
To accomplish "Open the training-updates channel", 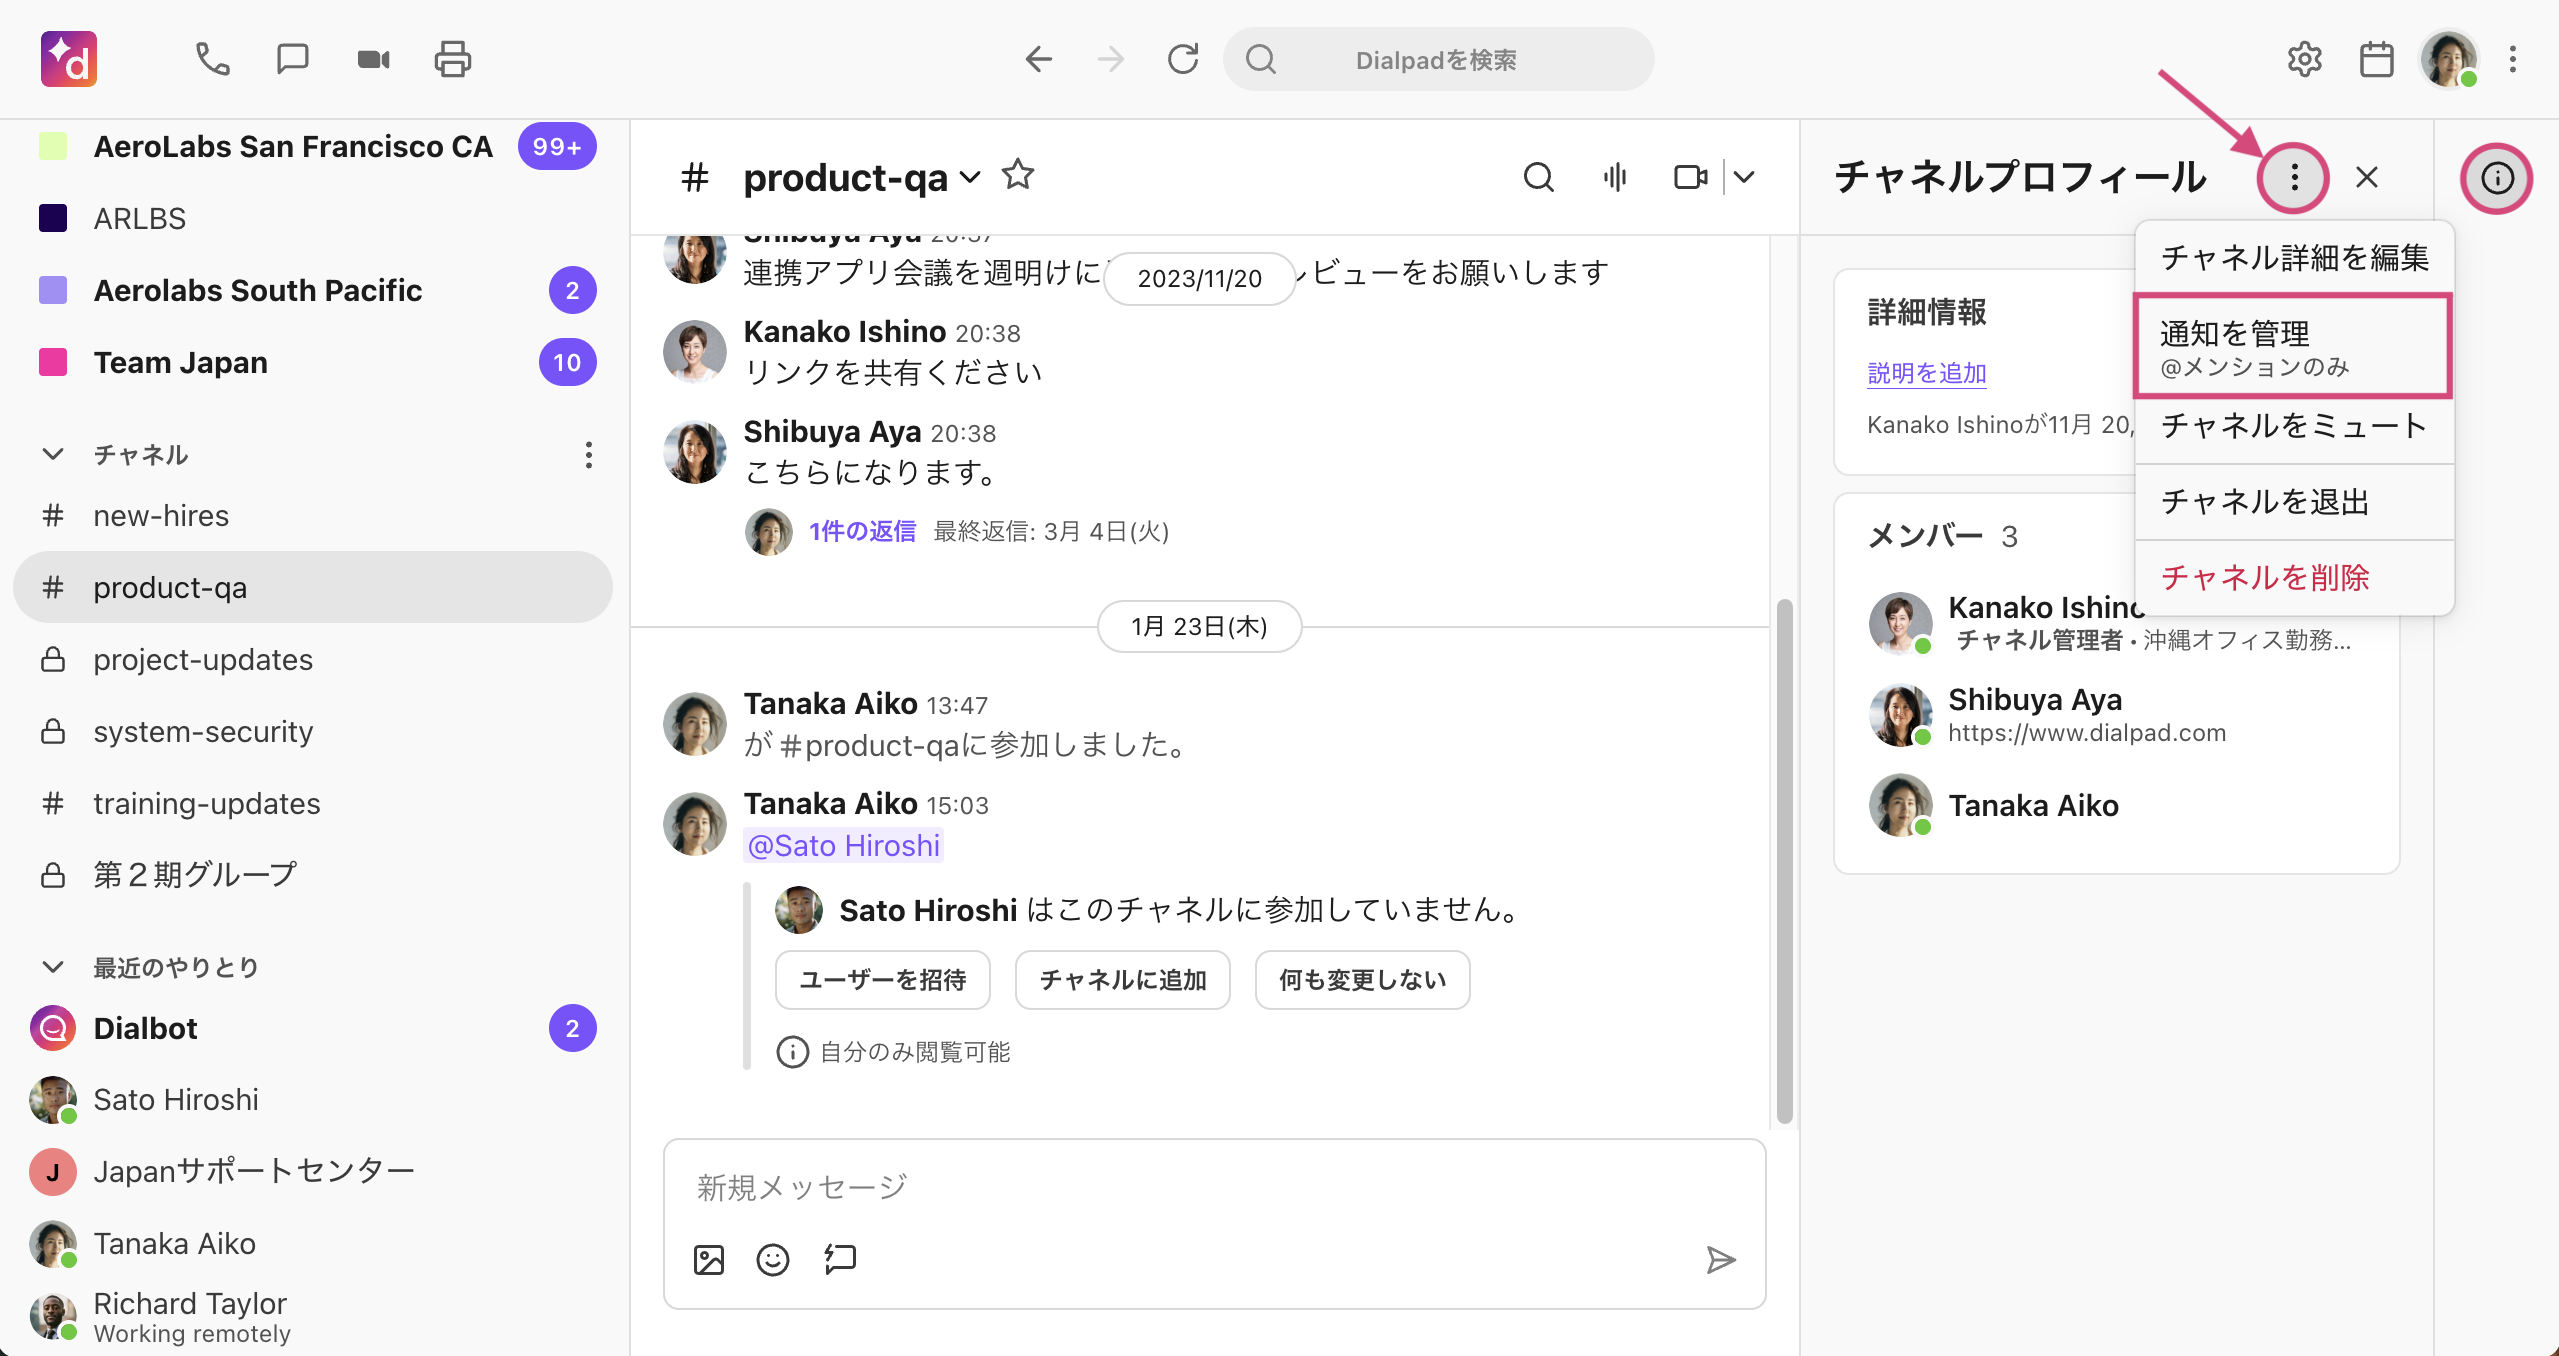I will point(206,803).
